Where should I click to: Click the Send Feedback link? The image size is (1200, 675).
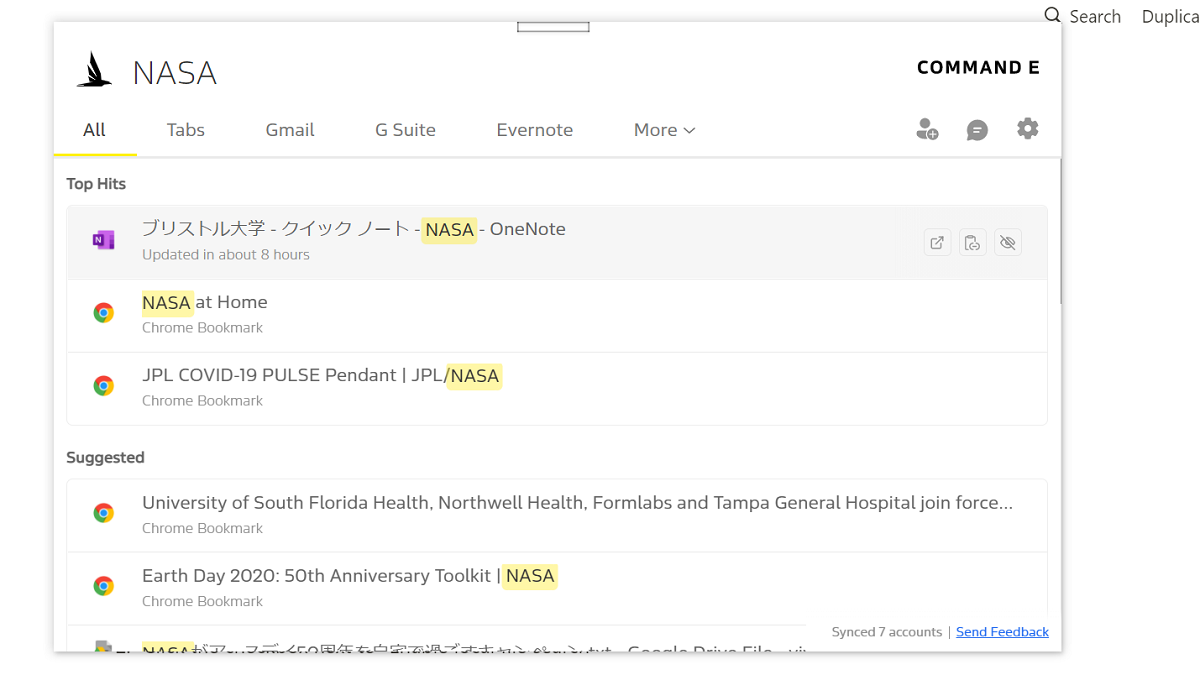[1002, 632]
